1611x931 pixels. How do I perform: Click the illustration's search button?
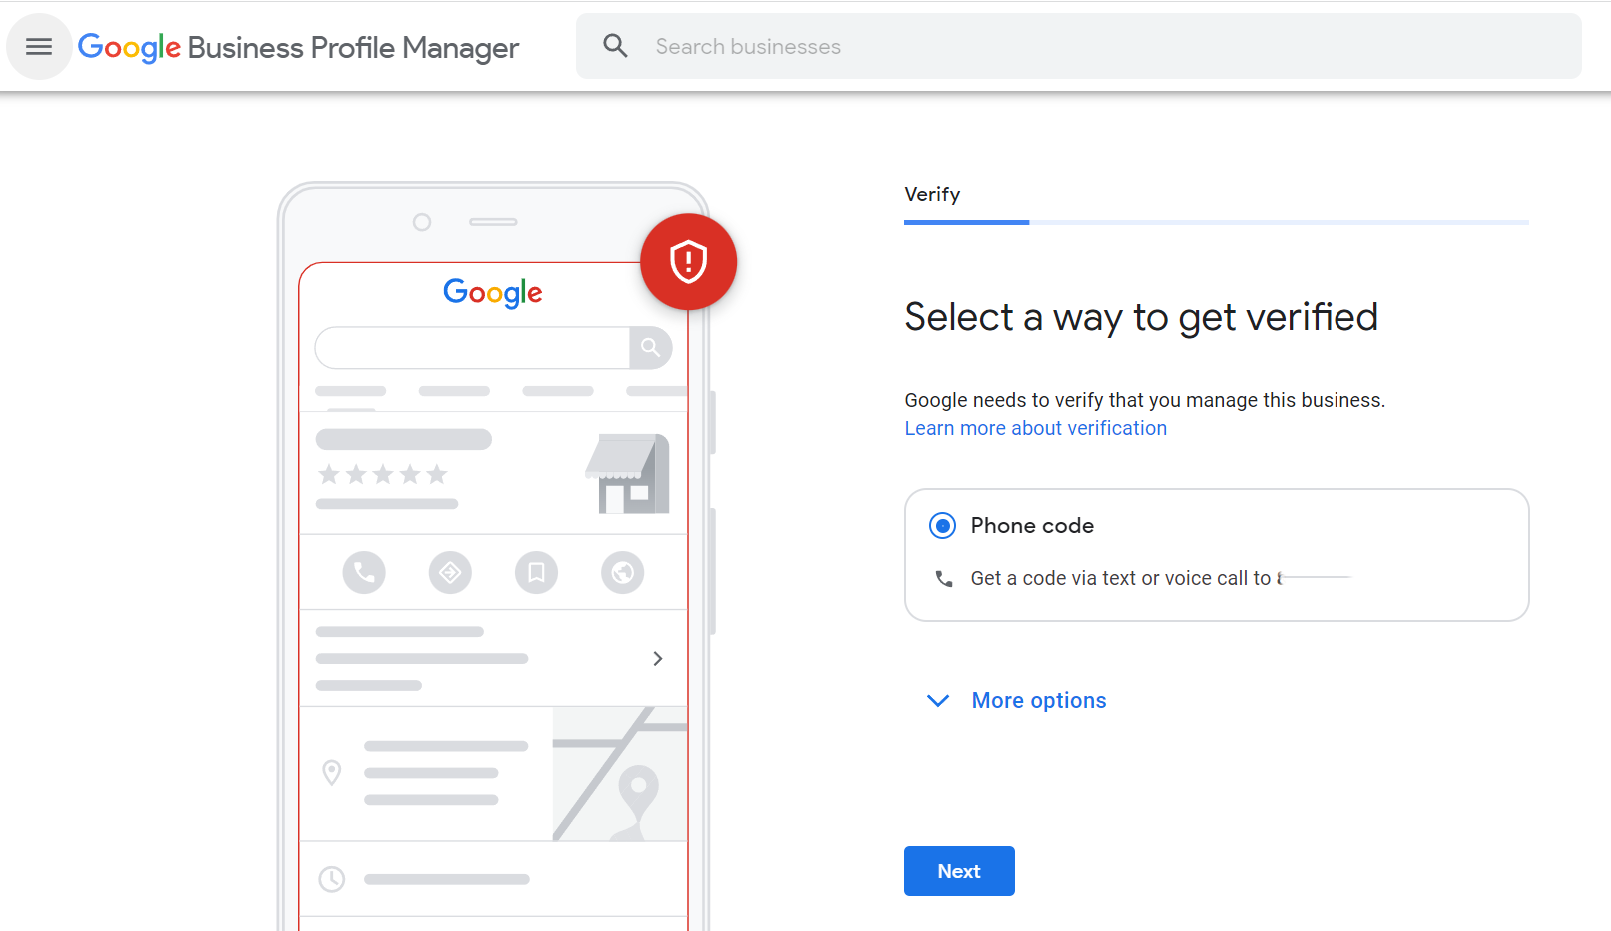650,347
